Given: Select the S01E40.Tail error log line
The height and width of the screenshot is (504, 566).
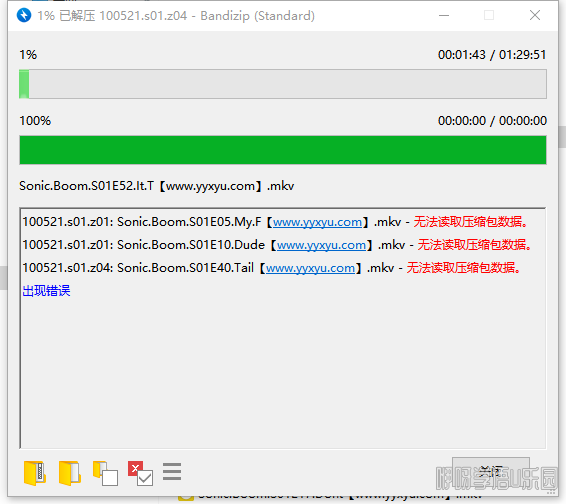Looking at the screenshot, I should click(271, 268).
